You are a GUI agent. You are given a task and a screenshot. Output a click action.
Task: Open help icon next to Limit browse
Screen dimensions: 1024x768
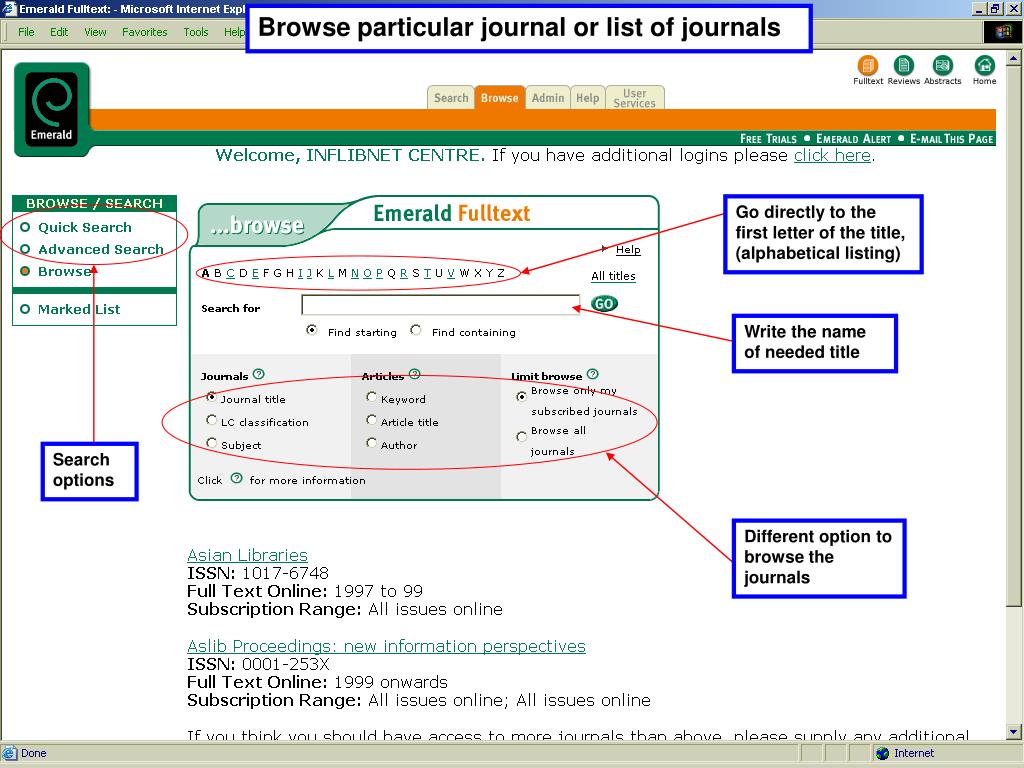[592, 374]
